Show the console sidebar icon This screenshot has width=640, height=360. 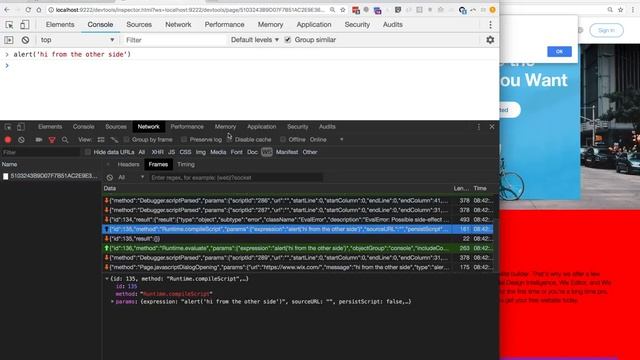click(9, 40)
